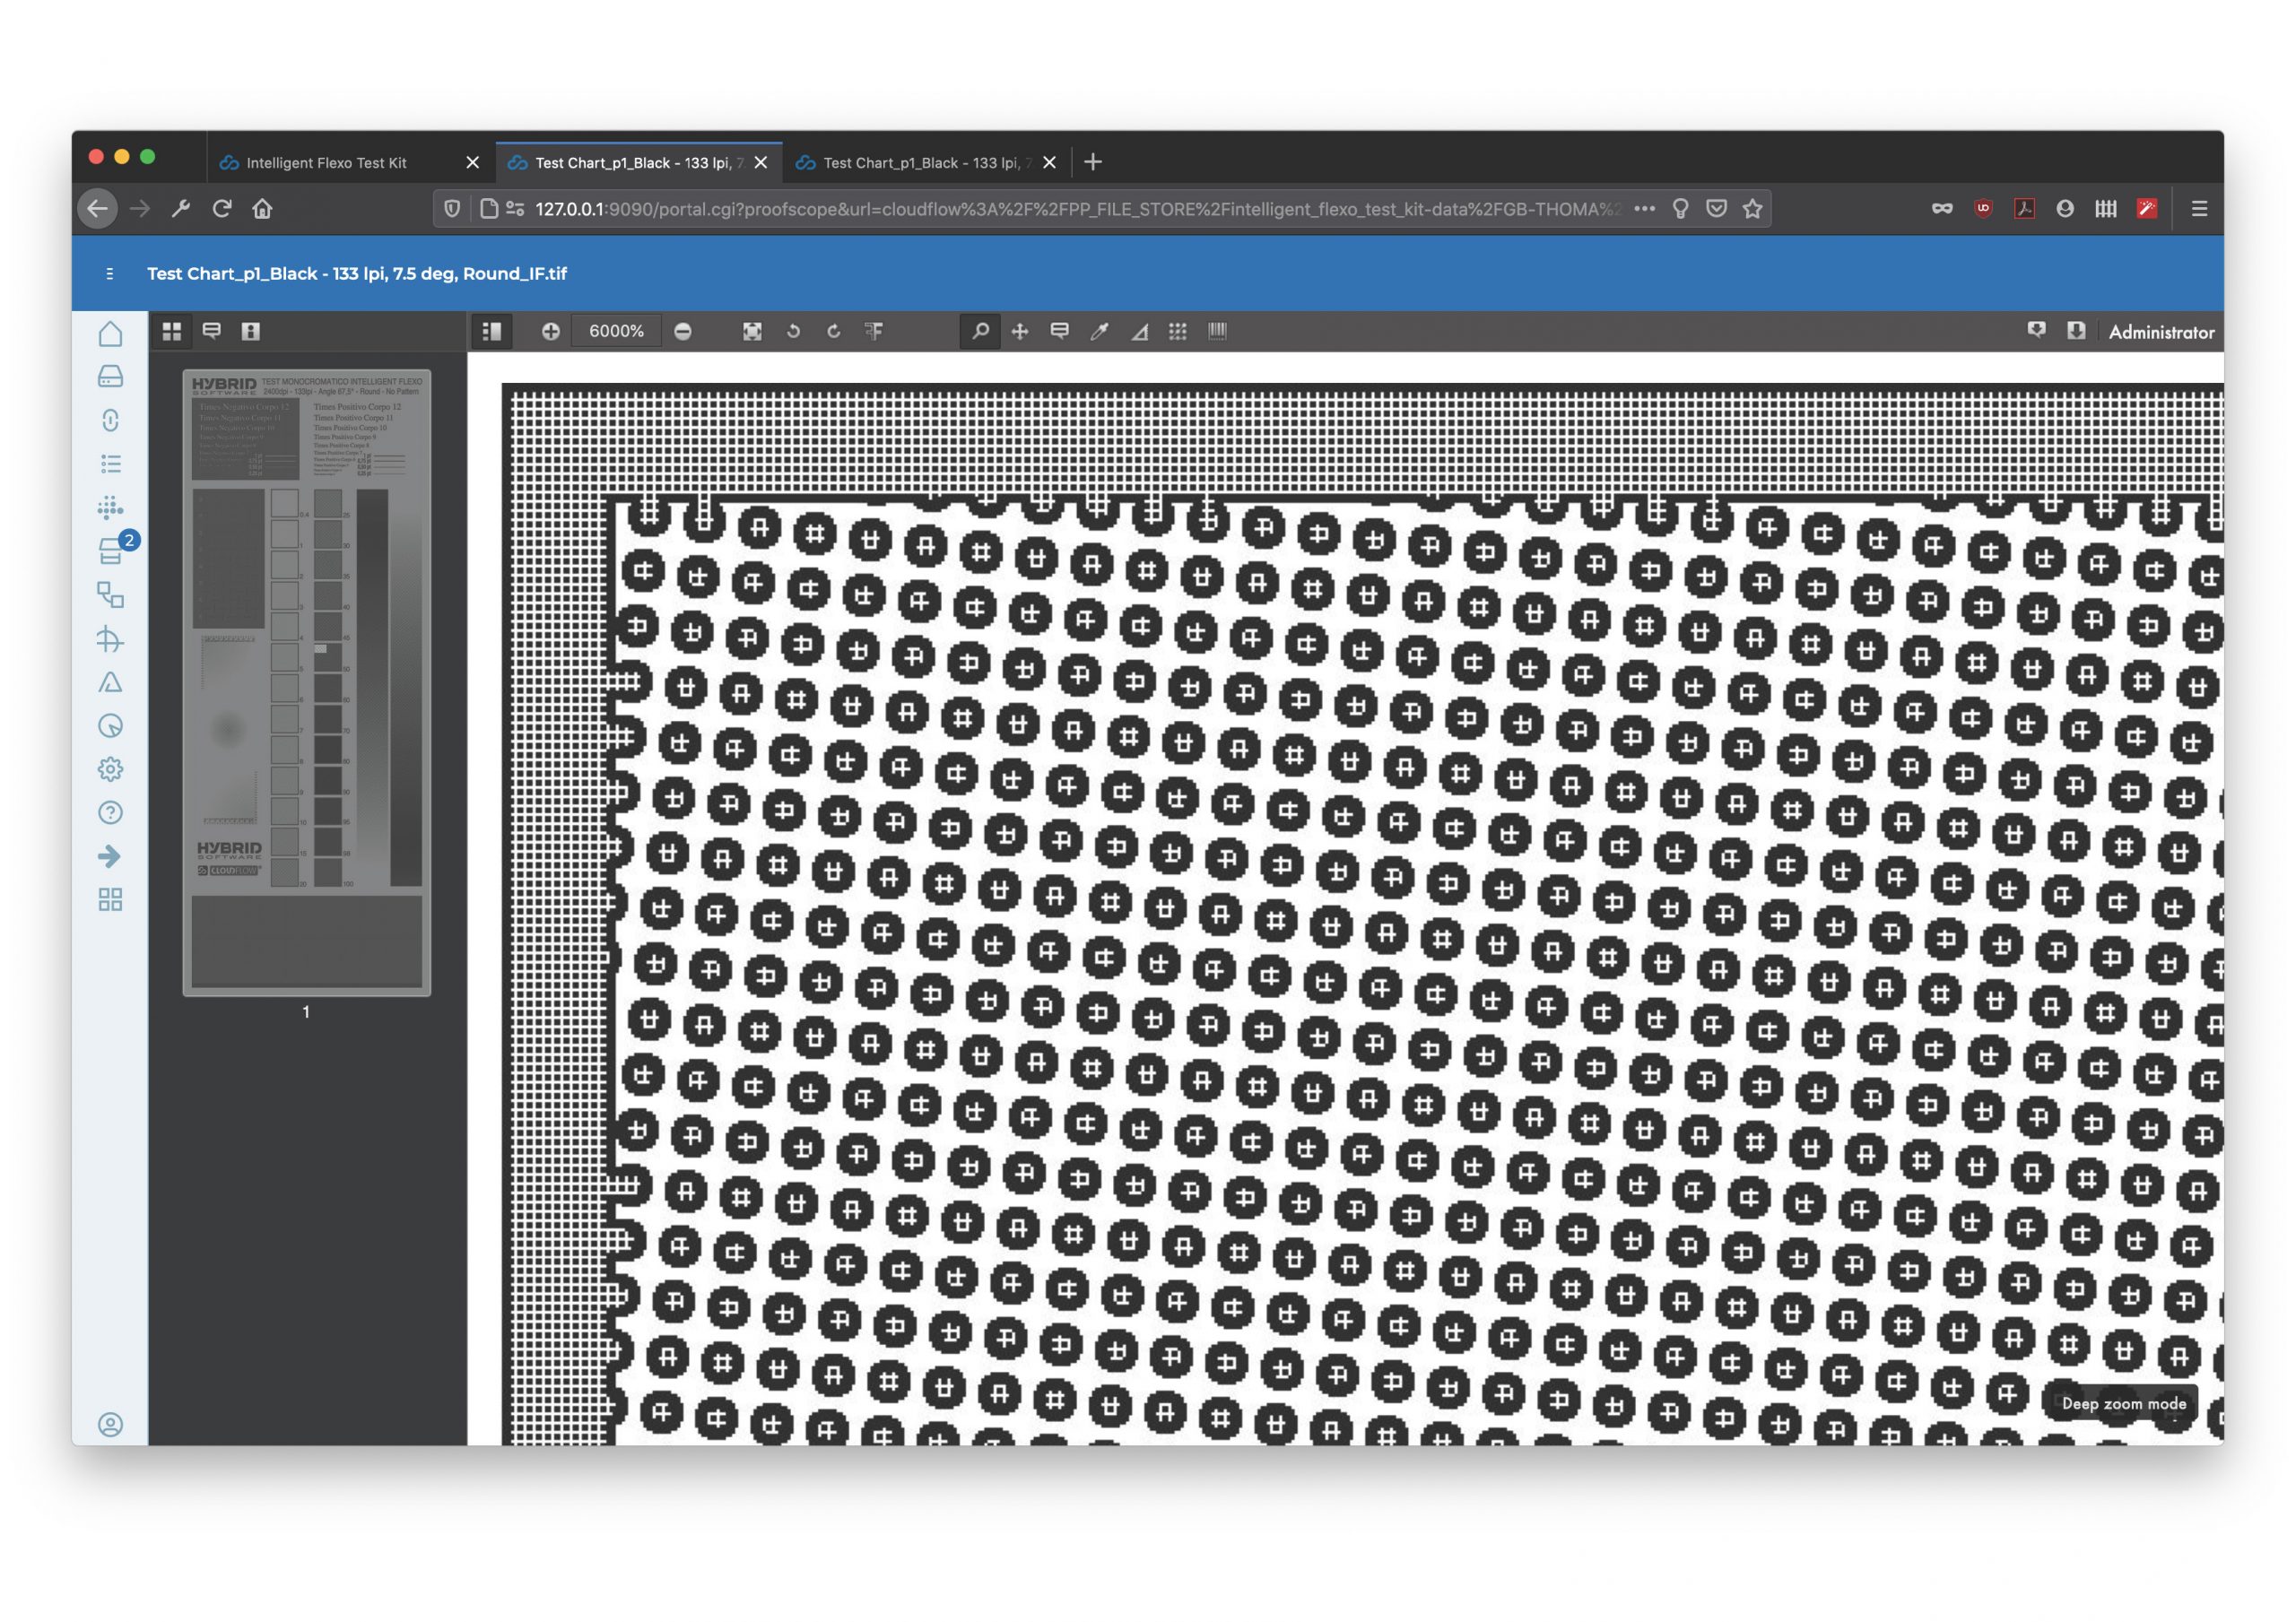
Task: Click the right arrow icon in the sidebar
Action: tap(110, 857)
